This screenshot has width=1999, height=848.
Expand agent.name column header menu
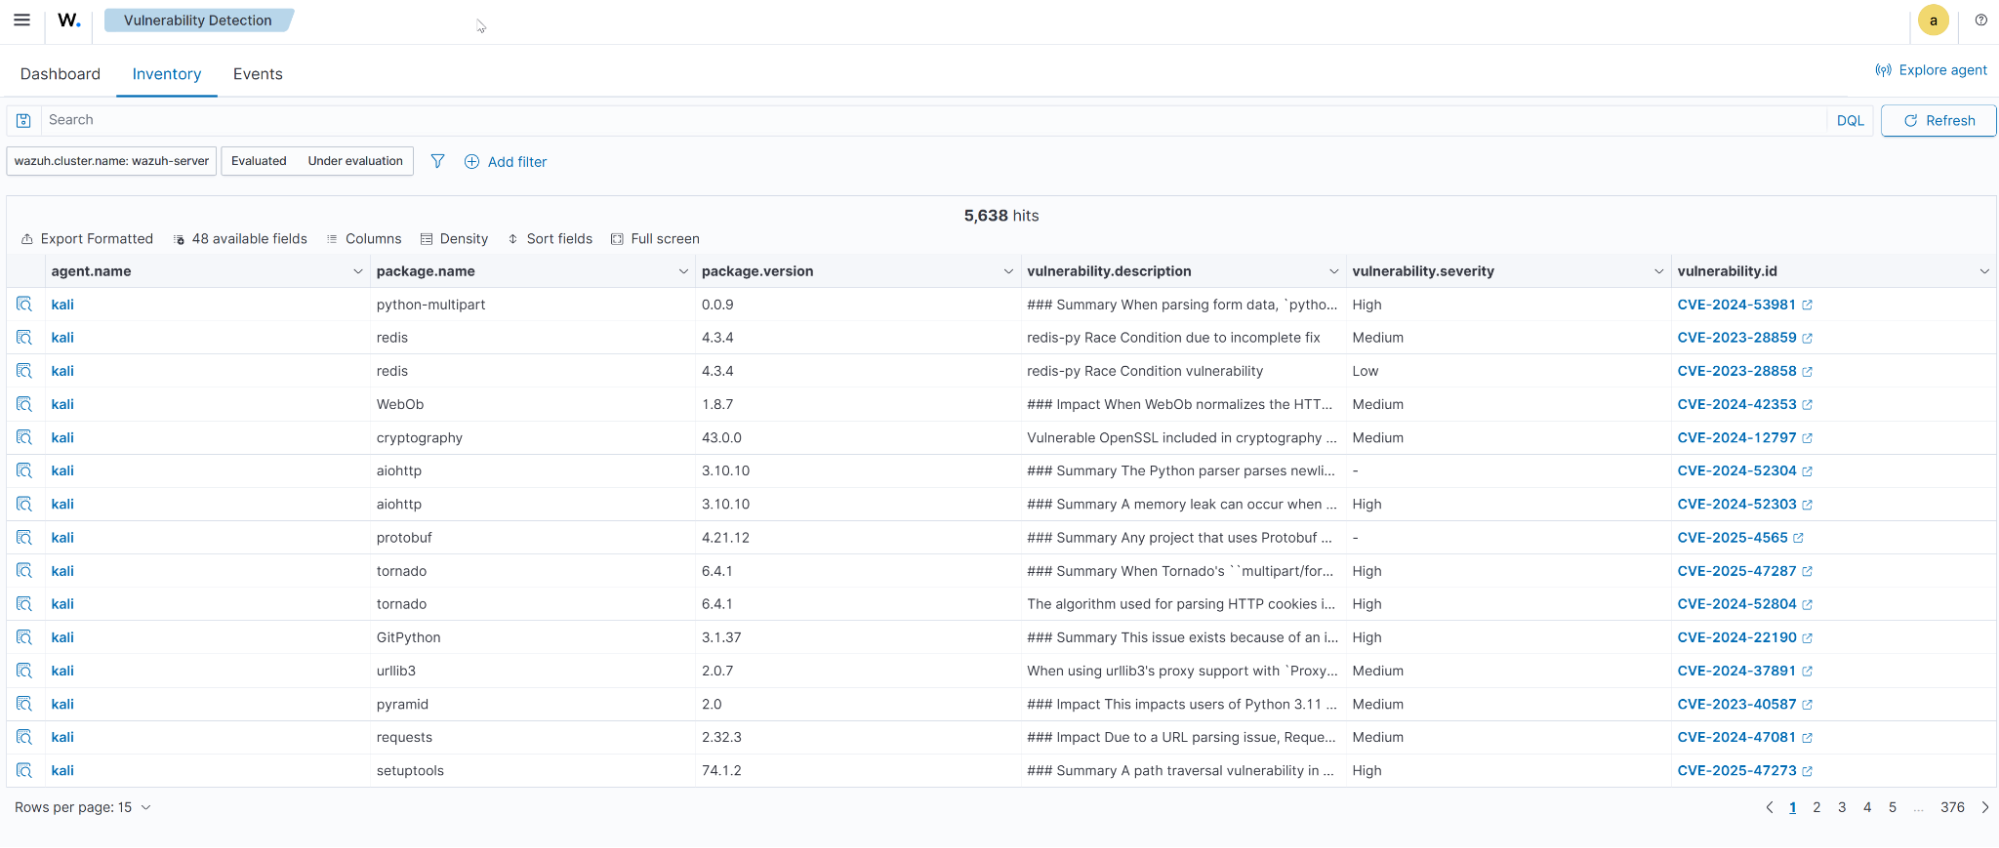[x=357, y=271]
